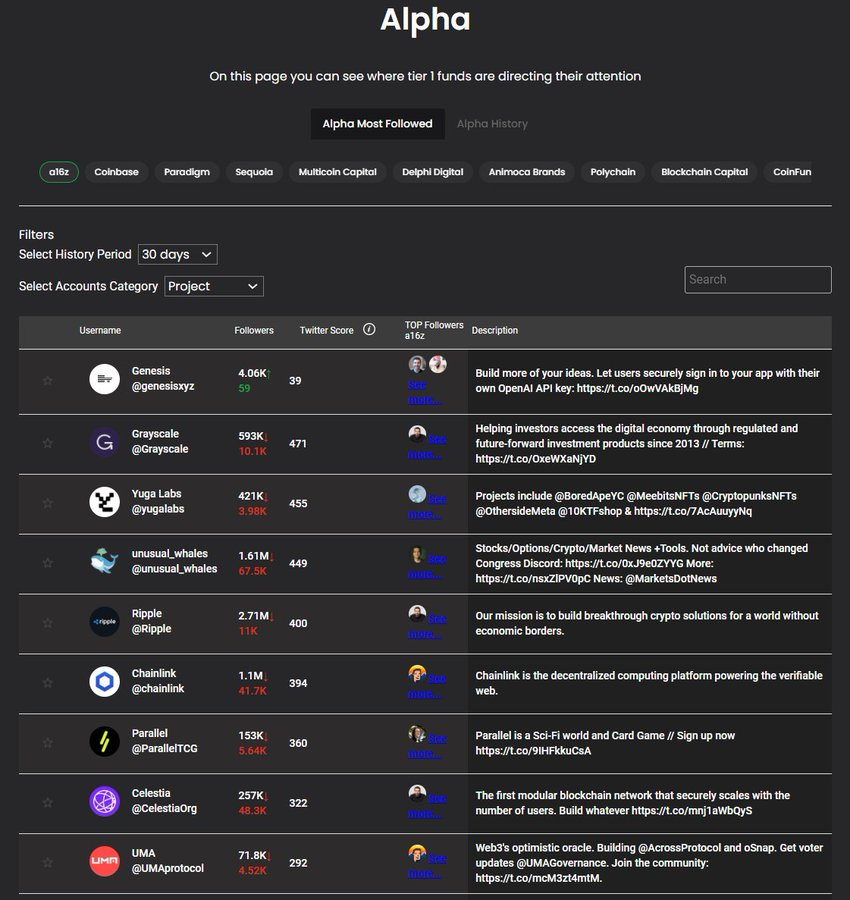
Task: Select the Multicoin Capital chip
Action: (x=337, y=172)
